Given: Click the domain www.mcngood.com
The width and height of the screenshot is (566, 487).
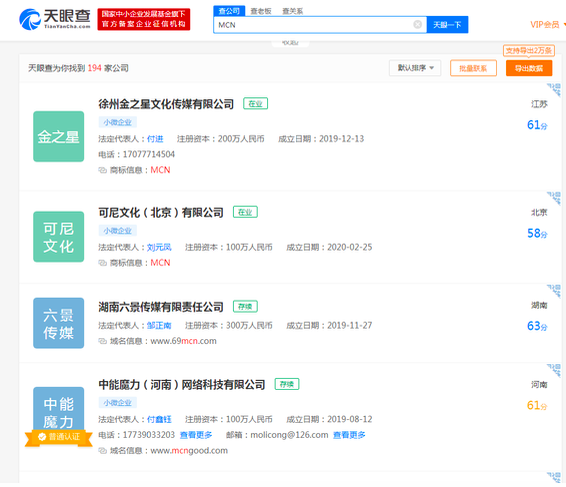Looking at the screenshot, I should (189, 451).
